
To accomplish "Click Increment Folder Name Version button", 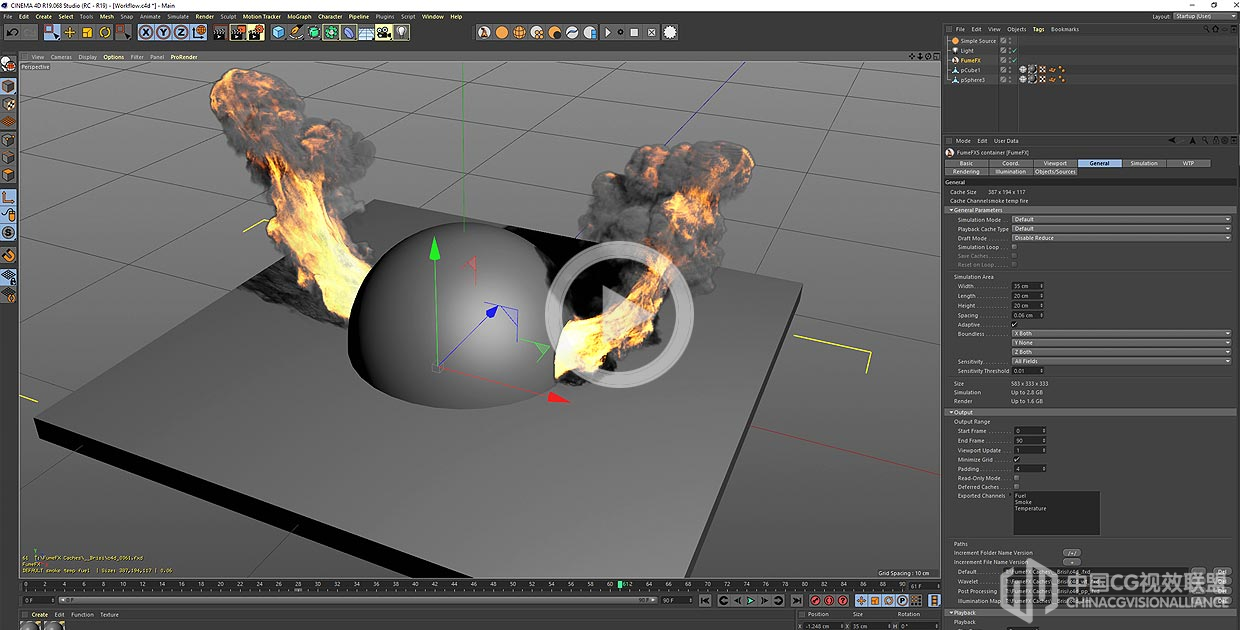I will pos(1071,552).
